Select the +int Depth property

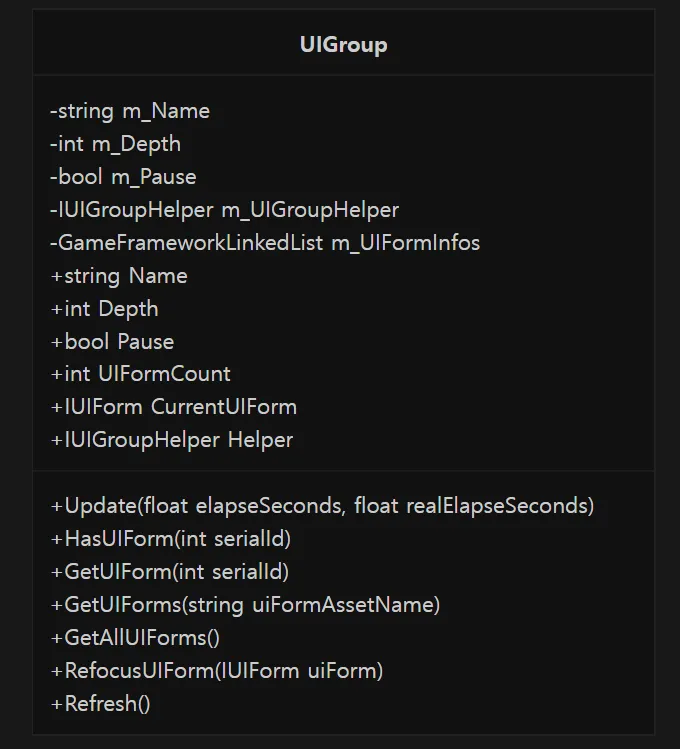[x=104, y=309]
